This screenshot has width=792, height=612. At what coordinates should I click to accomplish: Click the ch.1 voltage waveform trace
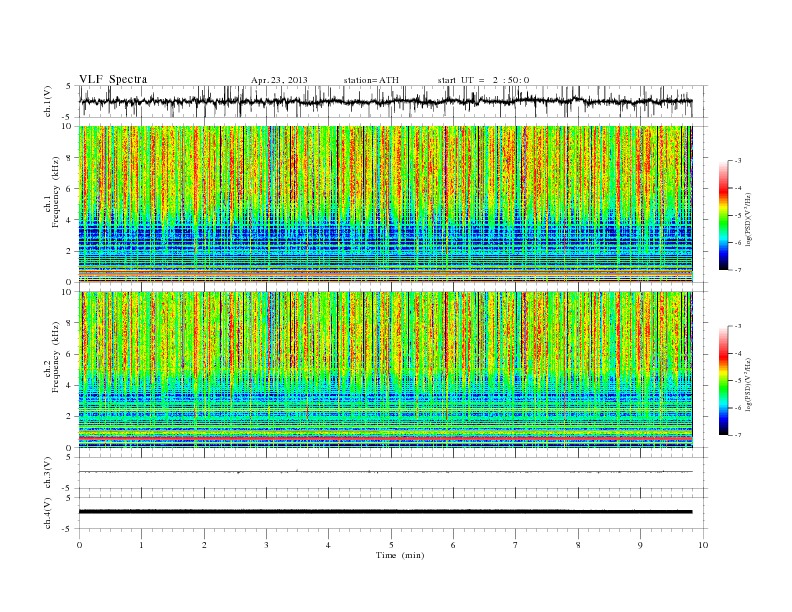click(385, 101)
